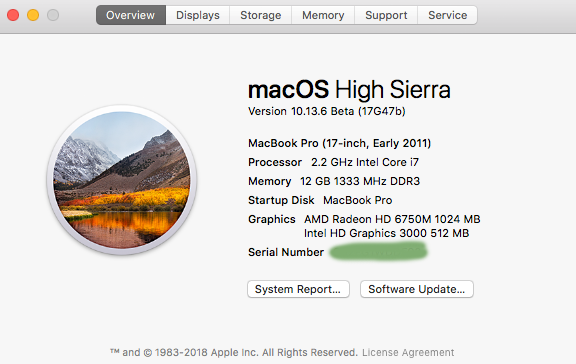576x364 pixels.
Task: Go to the Service tab
Action: click(x=447, y=15)
